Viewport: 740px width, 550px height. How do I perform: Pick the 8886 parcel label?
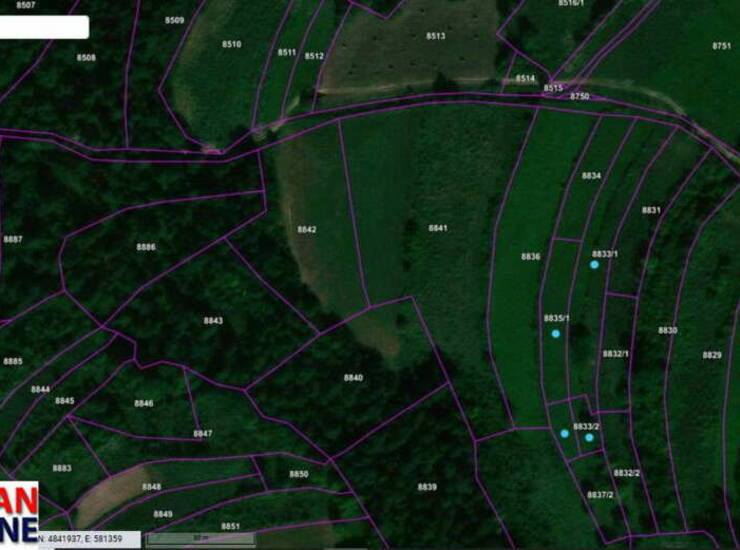click(146, 247)
